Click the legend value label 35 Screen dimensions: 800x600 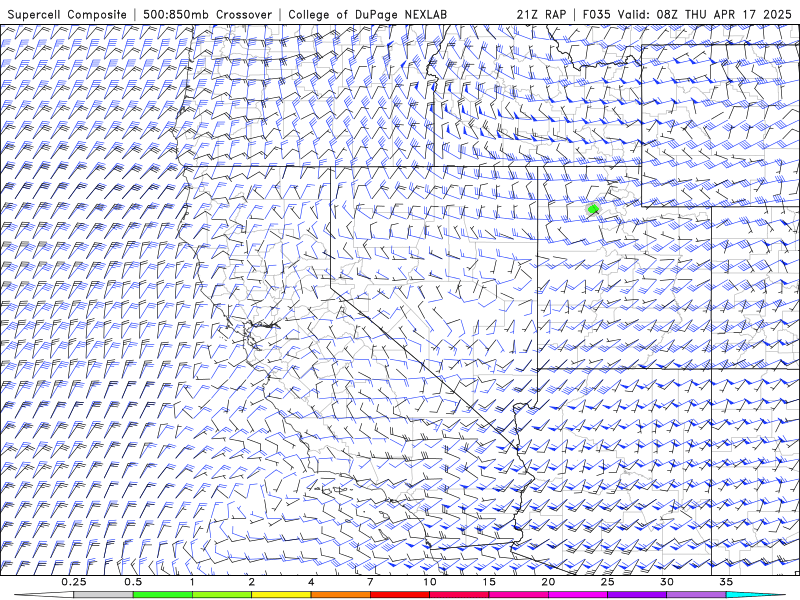click(x=726, y=582)
